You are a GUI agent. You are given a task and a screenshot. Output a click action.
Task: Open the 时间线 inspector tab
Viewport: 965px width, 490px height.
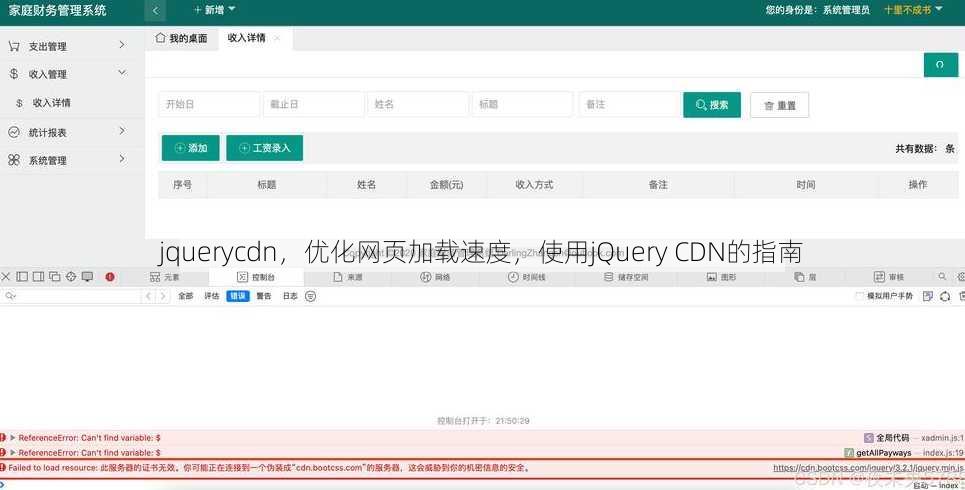click(x=527, y=278)
